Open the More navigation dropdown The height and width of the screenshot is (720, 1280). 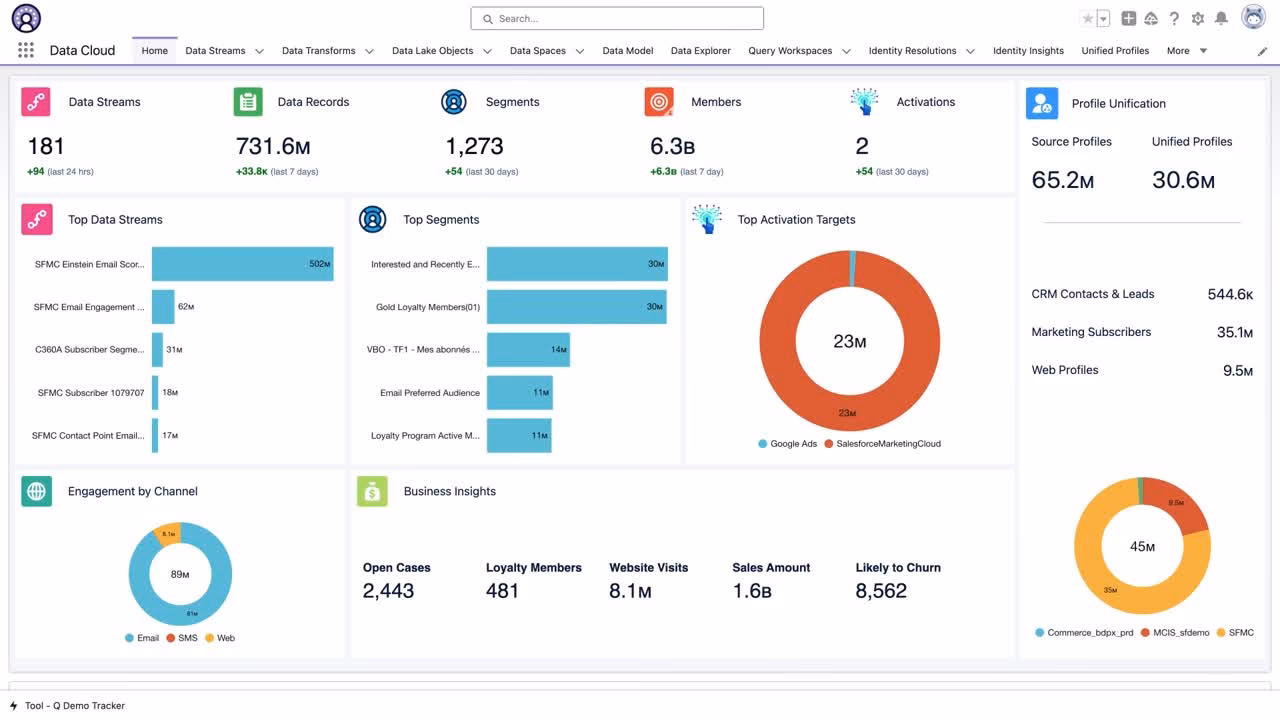click(1187, 51)
